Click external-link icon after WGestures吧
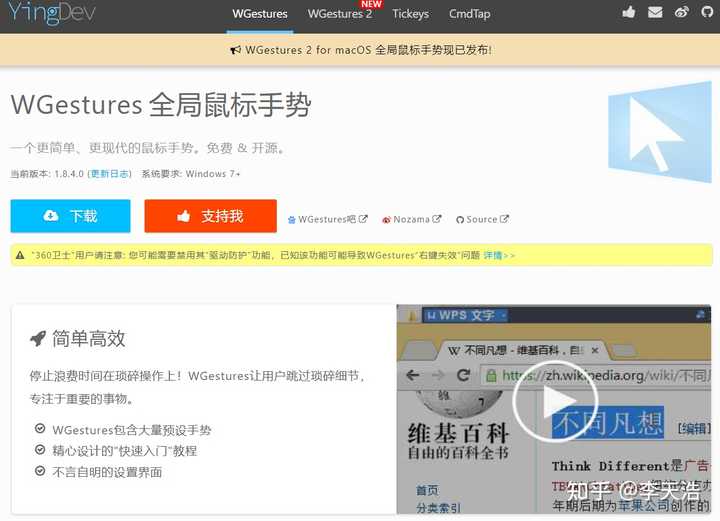The height and width of the screenshot is (521, 720). click(x=363, y=219)
